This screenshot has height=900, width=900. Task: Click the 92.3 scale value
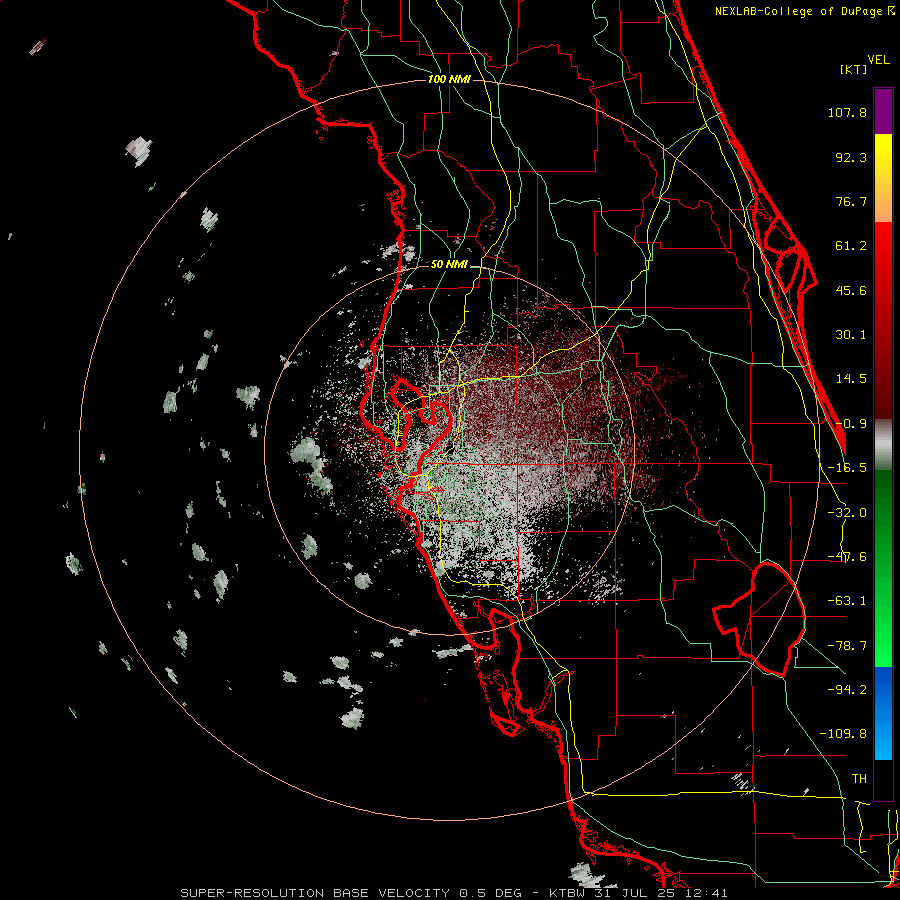[851, 157]
